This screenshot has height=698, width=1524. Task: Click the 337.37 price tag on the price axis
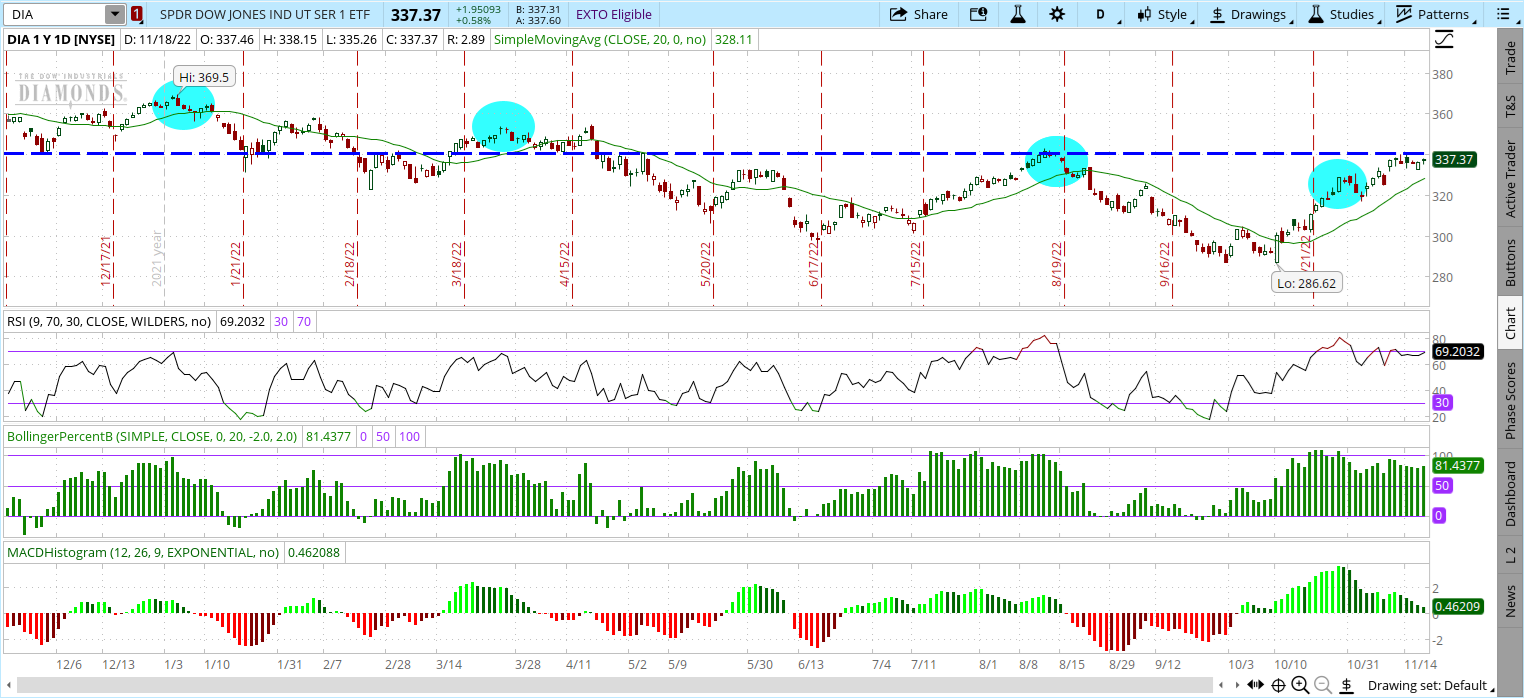point(1454,159)
